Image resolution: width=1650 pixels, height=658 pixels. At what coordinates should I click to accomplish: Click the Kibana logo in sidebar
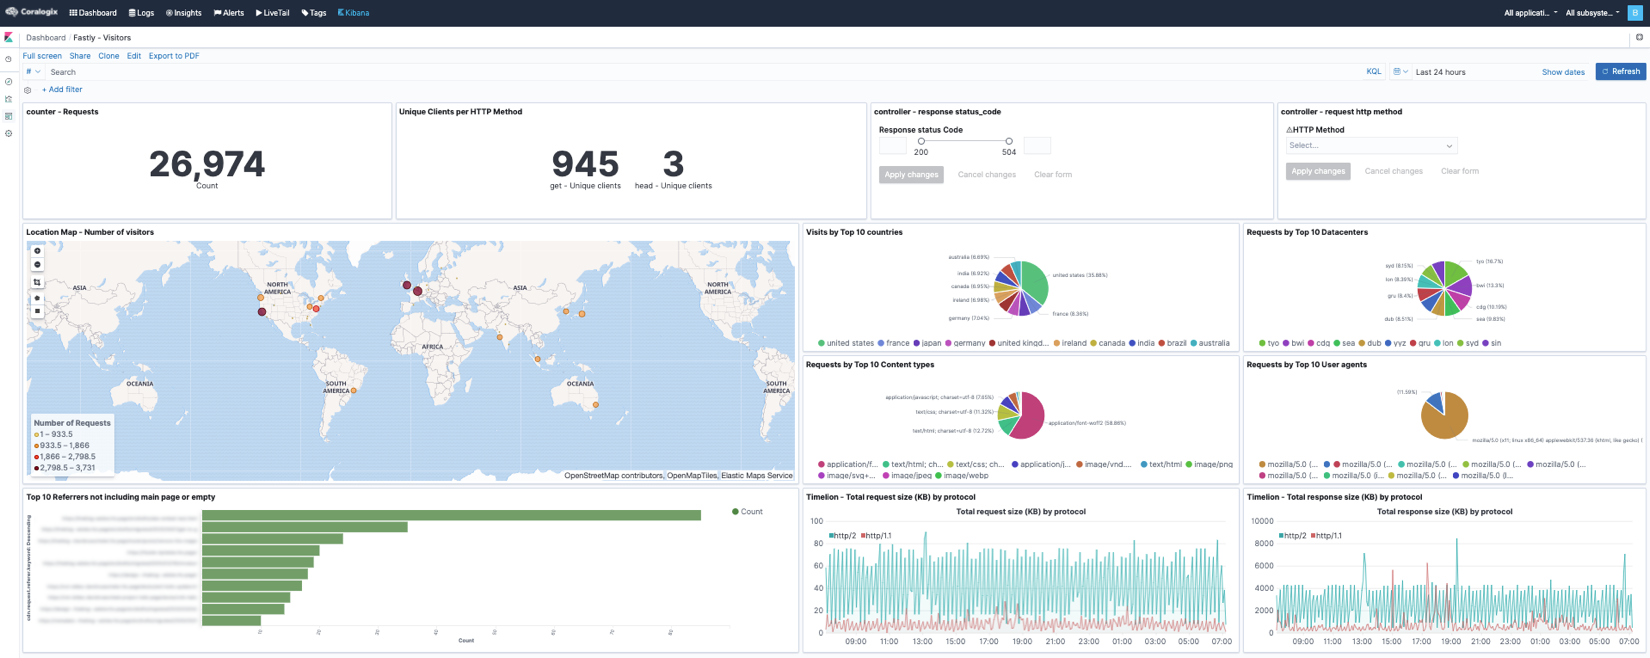coord(8,37)
